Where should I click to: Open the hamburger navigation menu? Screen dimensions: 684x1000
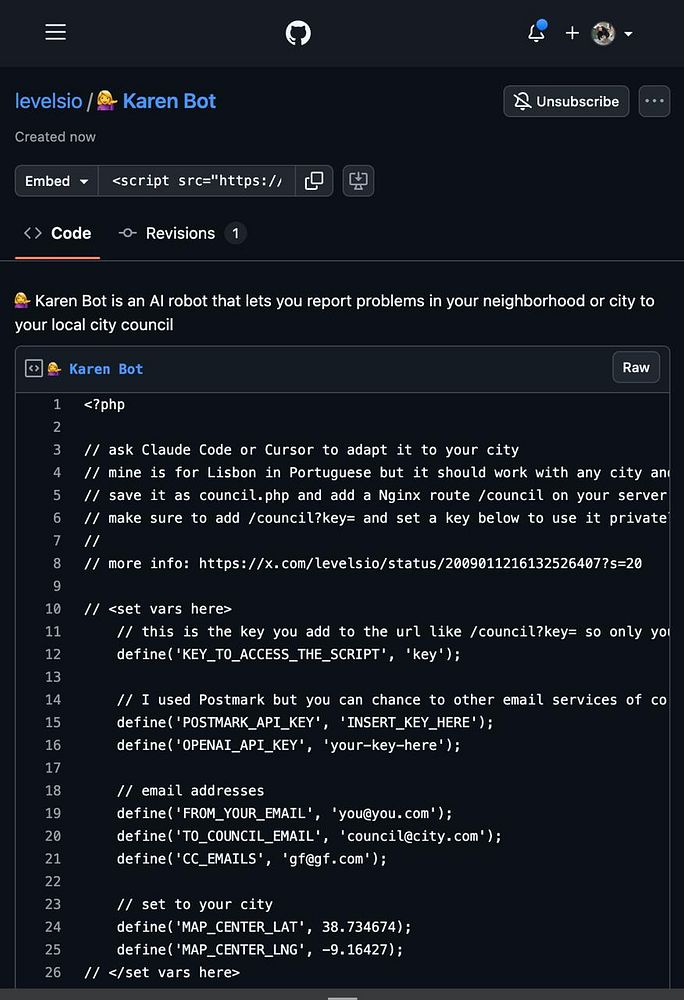click(56, 32)
